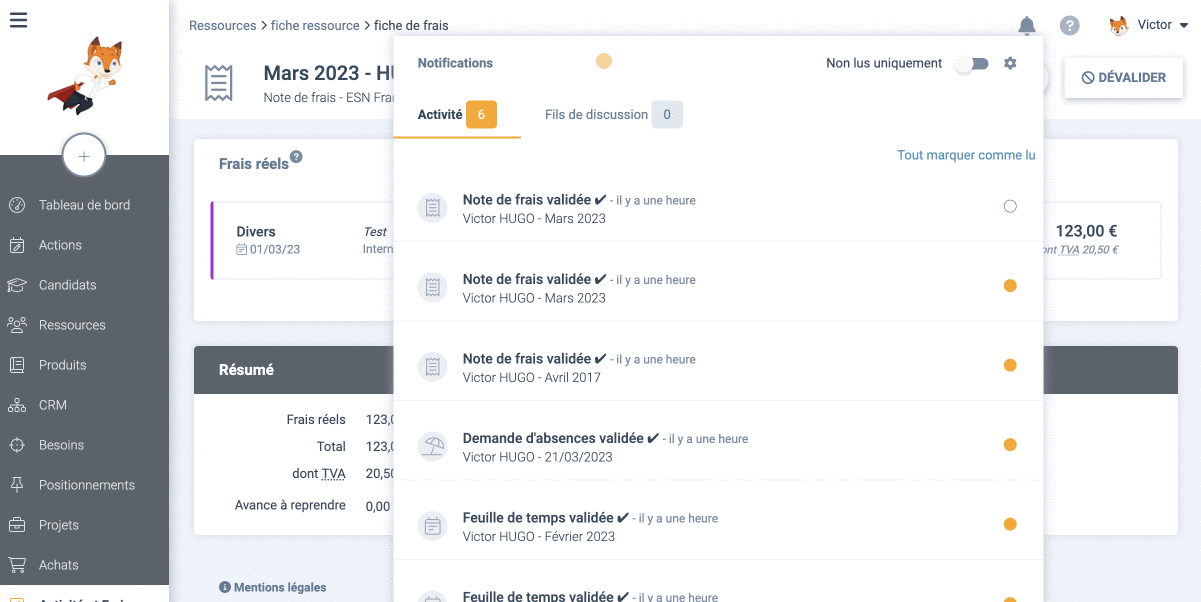Click the round plus quick-add button

click(x=84, y=156)
